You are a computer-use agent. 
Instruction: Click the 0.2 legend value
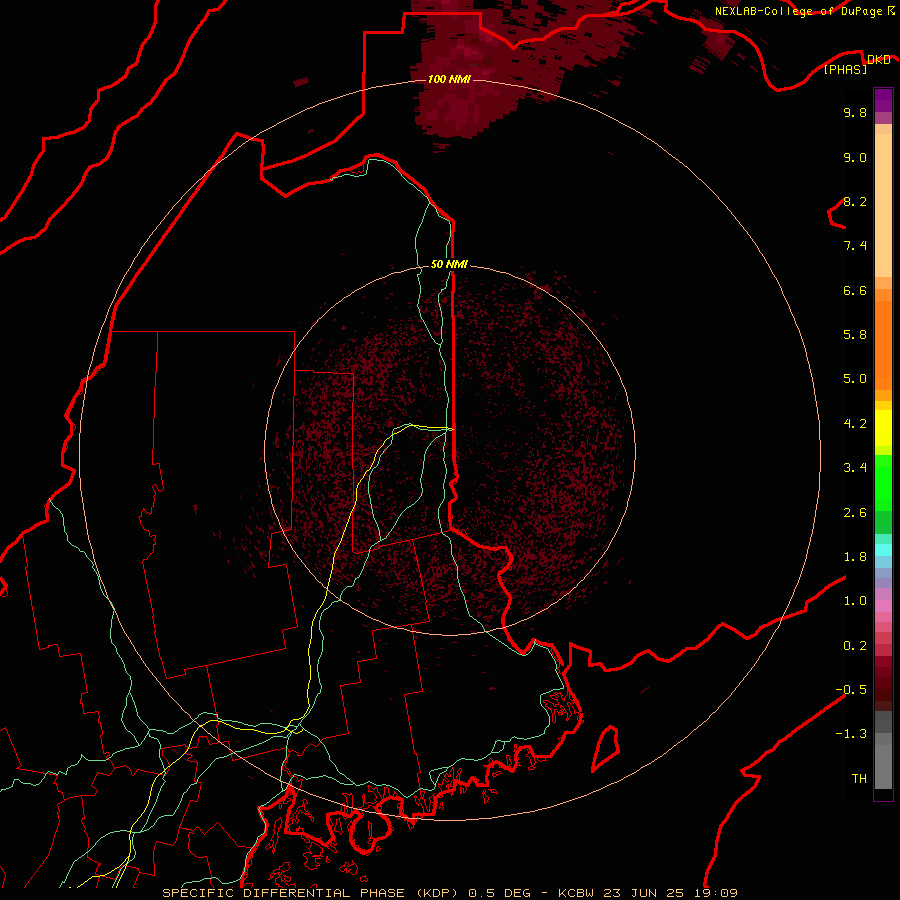click(x=855, y=646)
